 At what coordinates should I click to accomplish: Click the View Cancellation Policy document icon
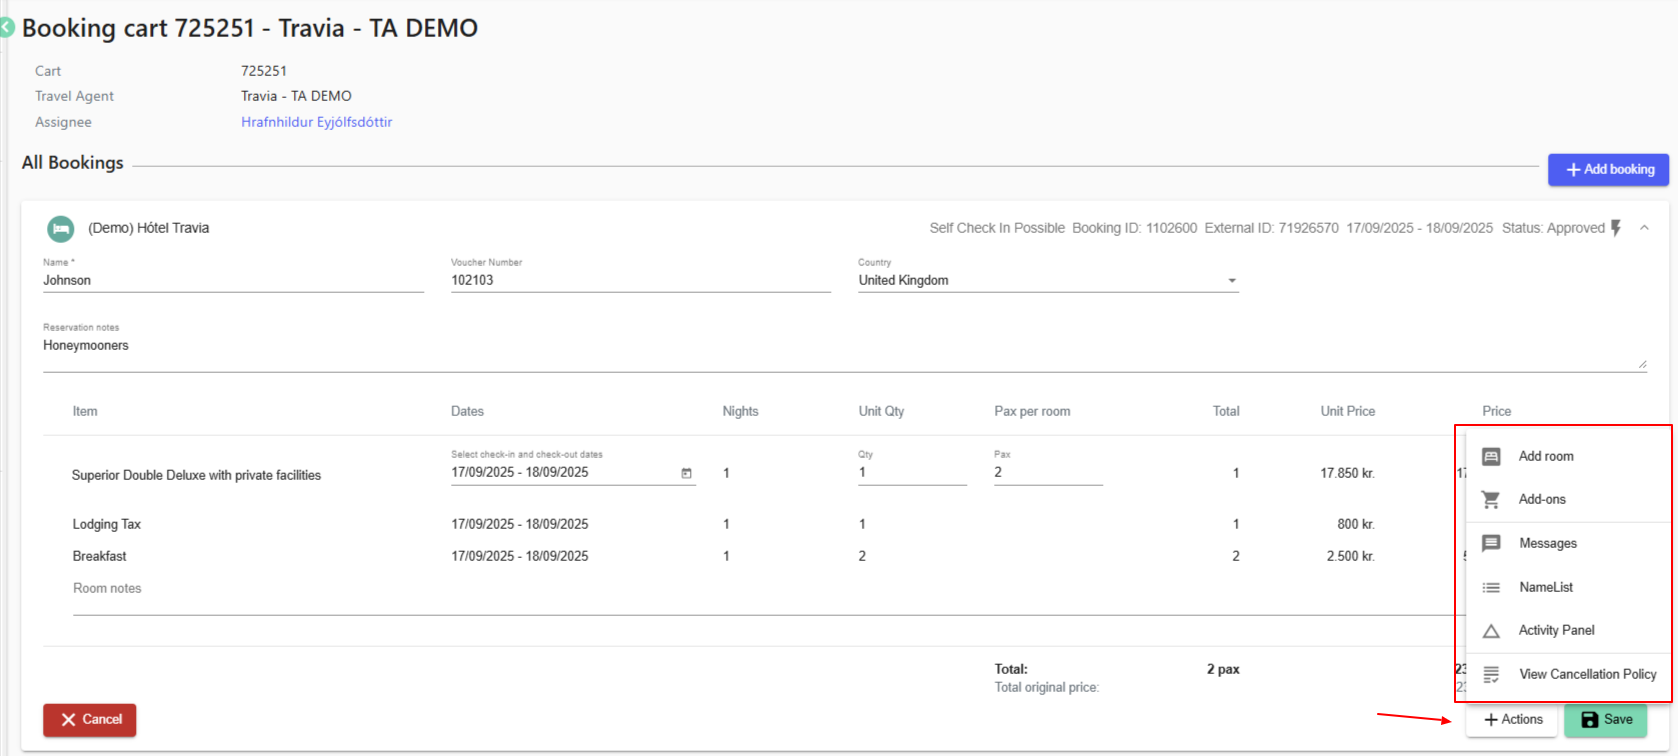tap(1491, 675)
